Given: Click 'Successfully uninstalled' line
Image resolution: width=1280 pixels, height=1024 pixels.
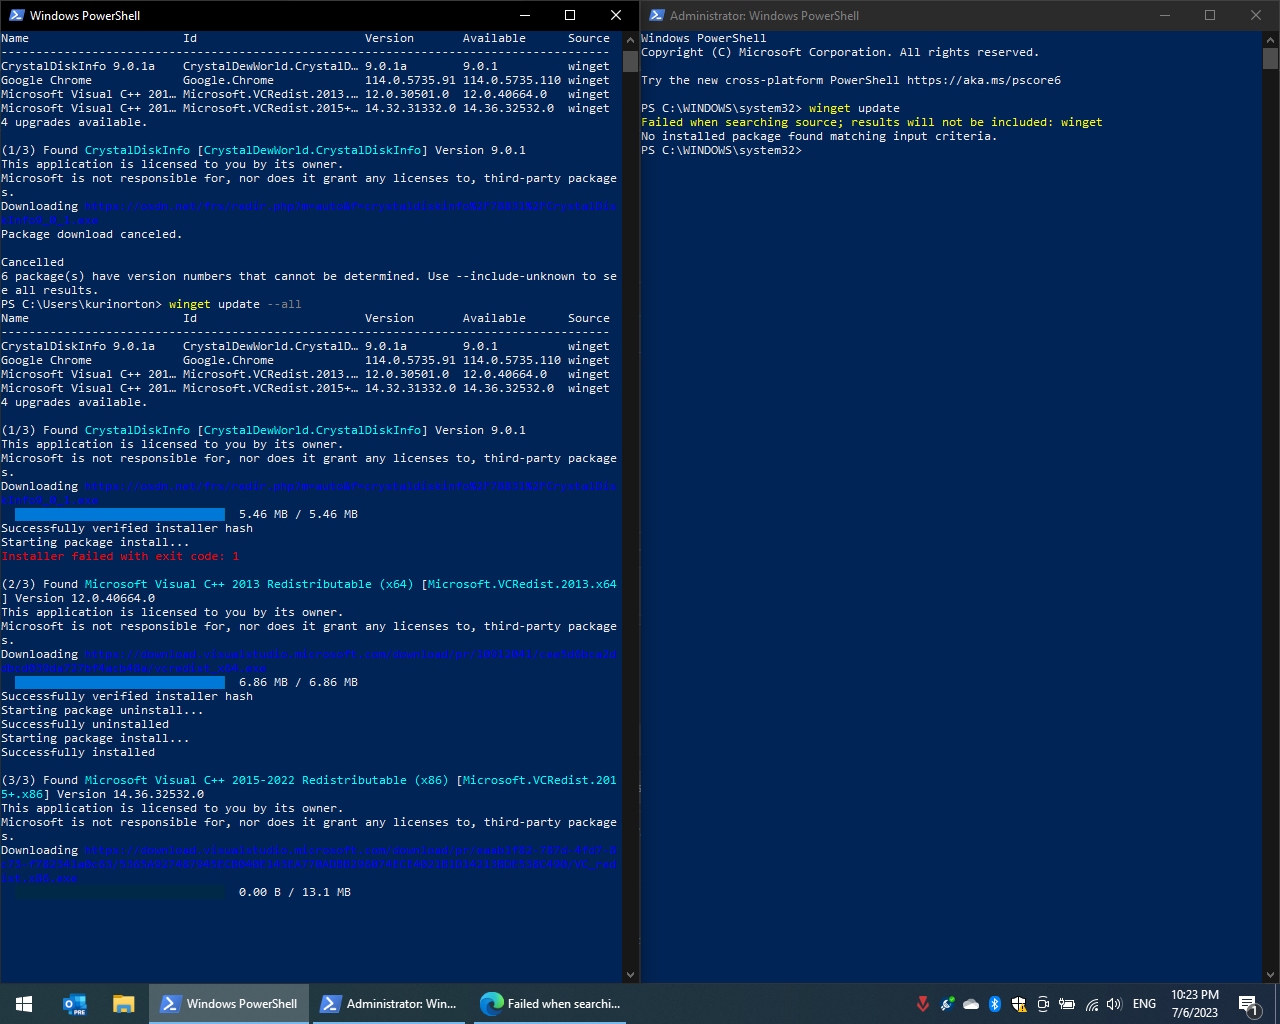Looking at the screenshot, I should (85, 724).
